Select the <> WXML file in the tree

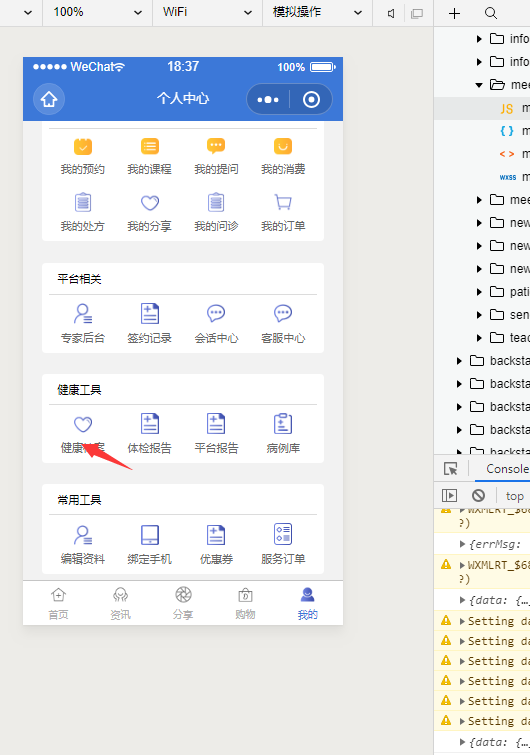(482, 154)
